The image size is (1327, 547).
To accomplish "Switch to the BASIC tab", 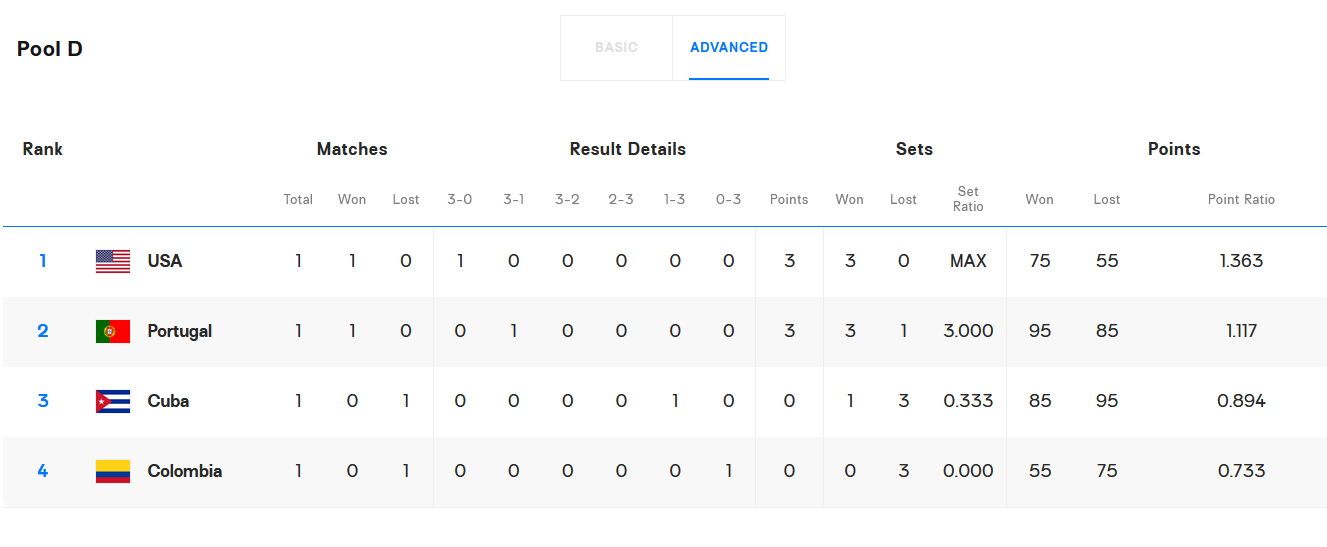I will click(616, 48).
